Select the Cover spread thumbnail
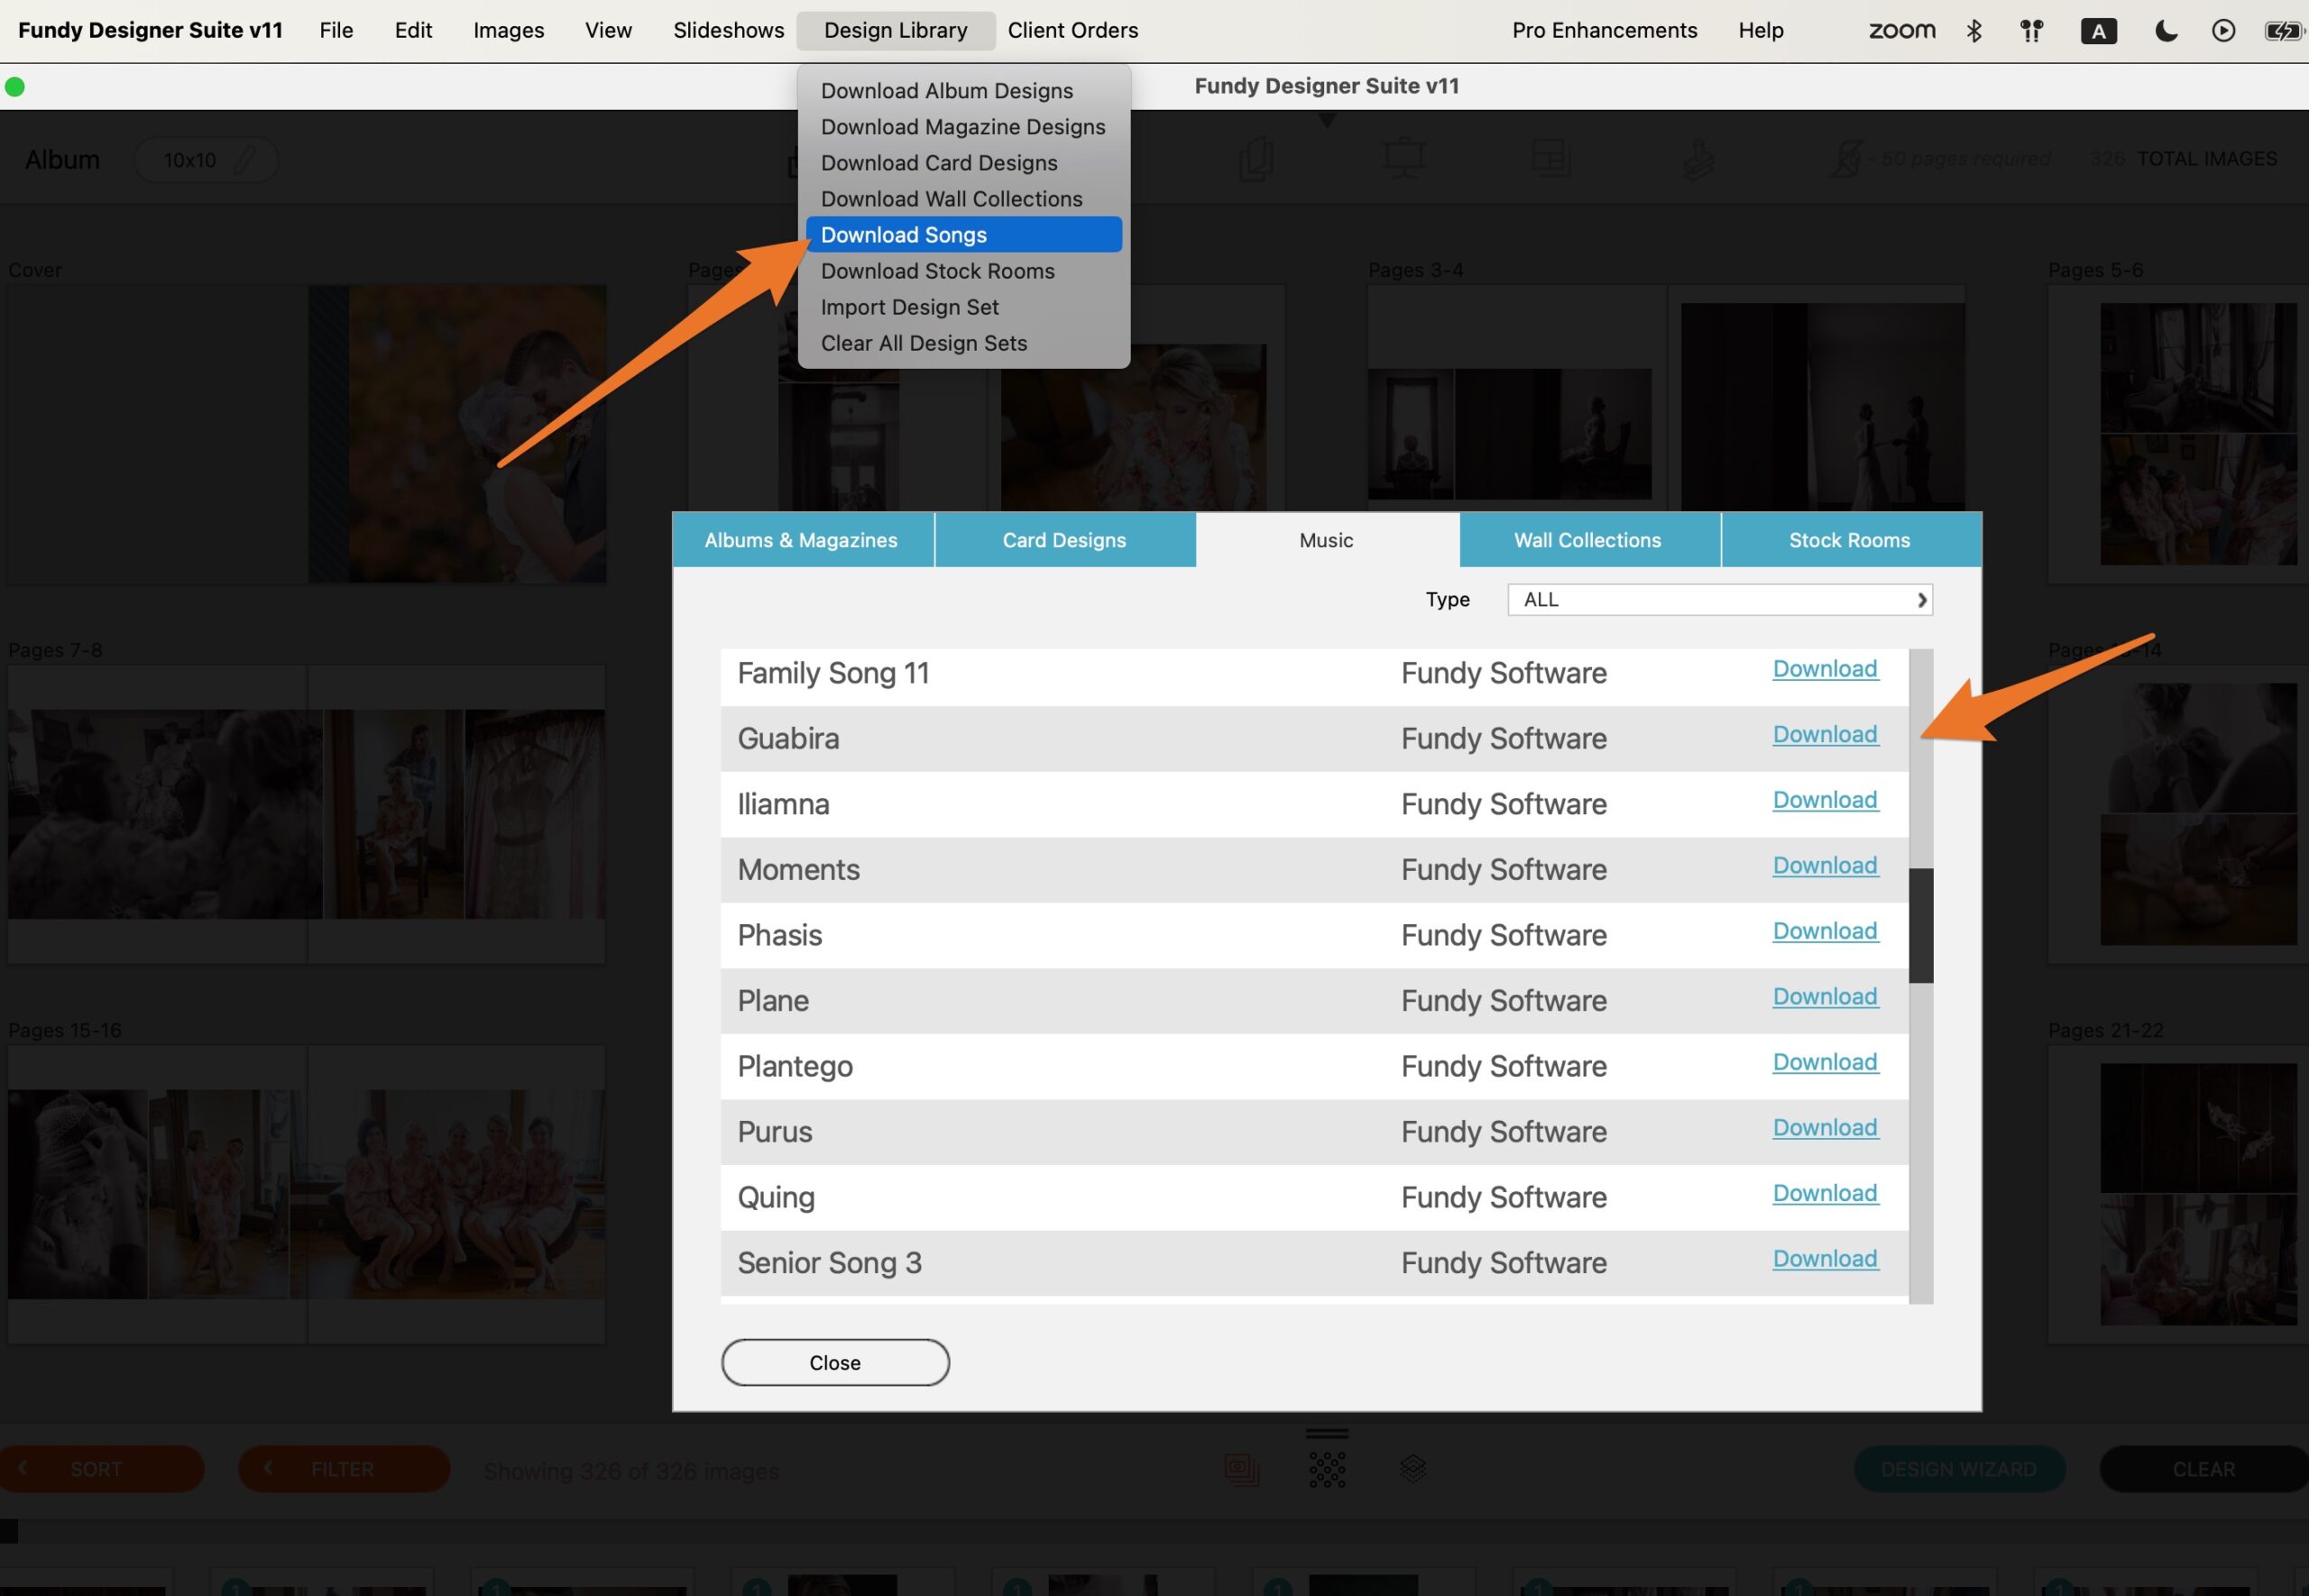Image resolution: width=2309 pixels, height=1596 pixels. coord(307,434)
